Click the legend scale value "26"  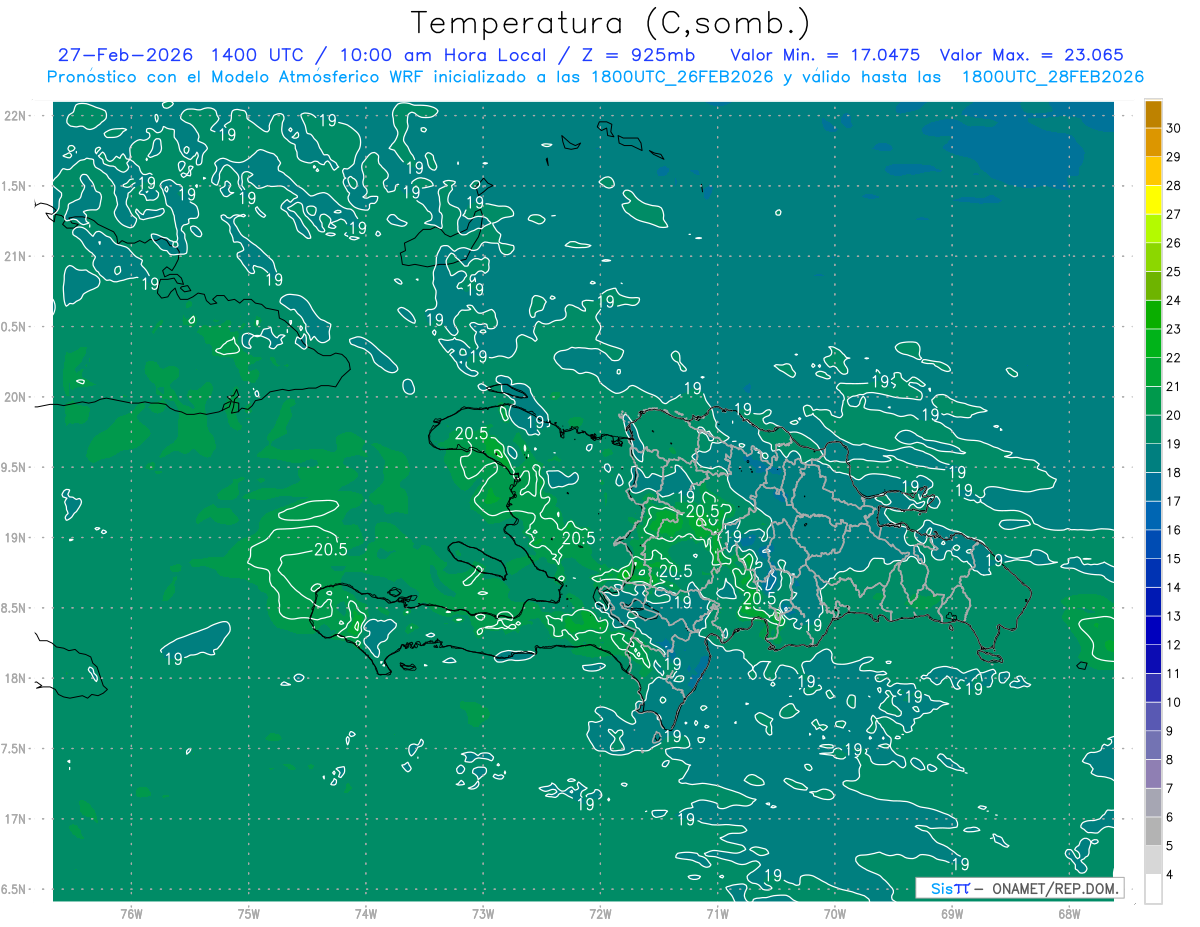(x=1175, y=243)
